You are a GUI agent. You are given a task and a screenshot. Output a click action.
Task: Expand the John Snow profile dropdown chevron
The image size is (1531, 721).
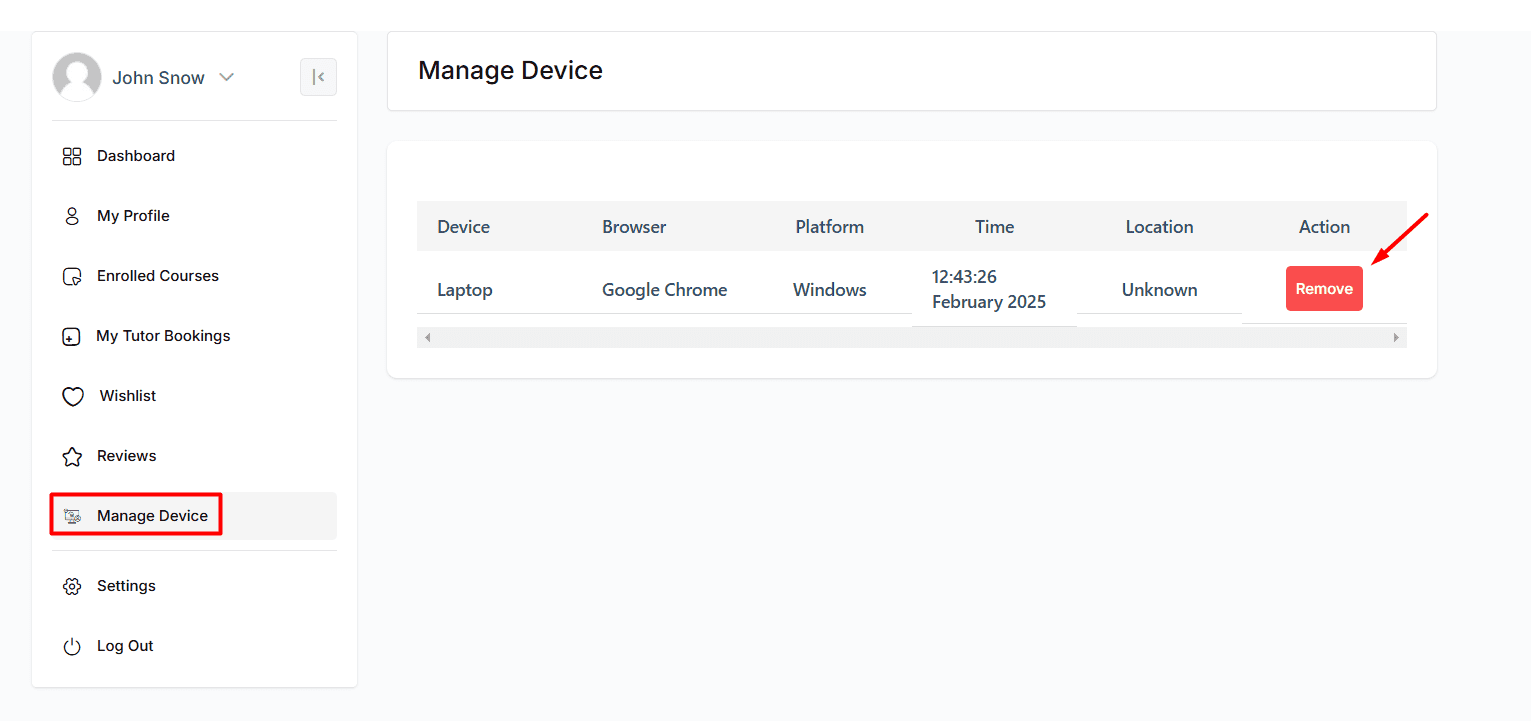tap(226, 77)
